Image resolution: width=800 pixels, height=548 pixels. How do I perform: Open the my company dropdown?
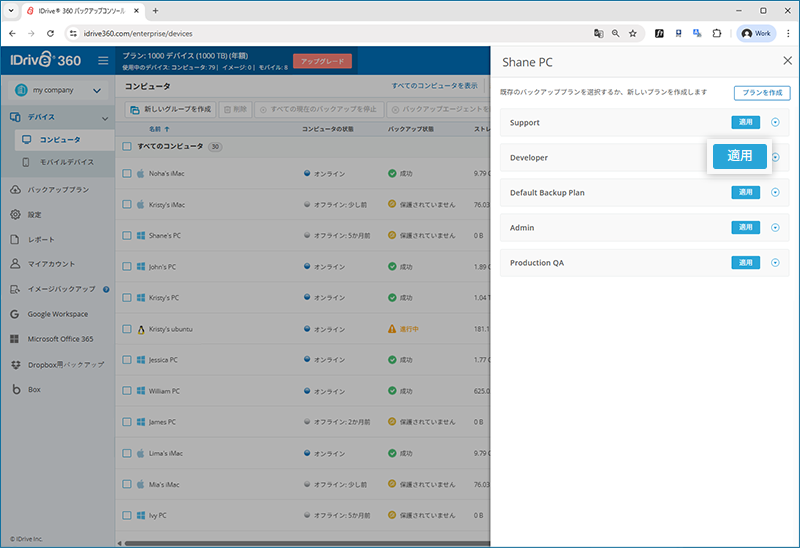click(x=57, y=91)
